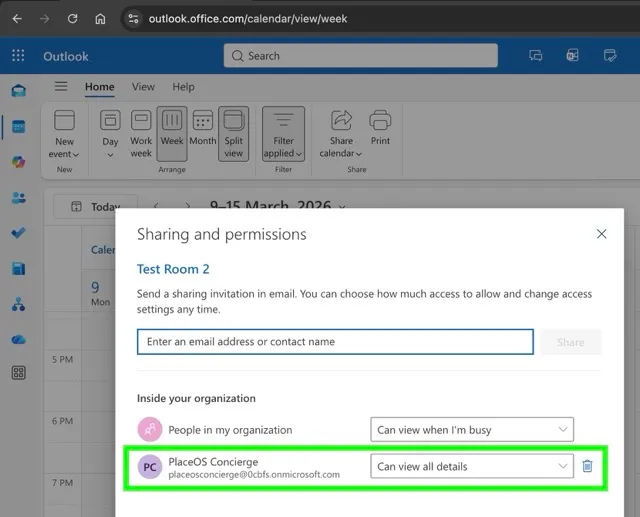This screenshot has height=517, width=640.
Task: Open the Teams chat icon in header
Action: (536, 55)
